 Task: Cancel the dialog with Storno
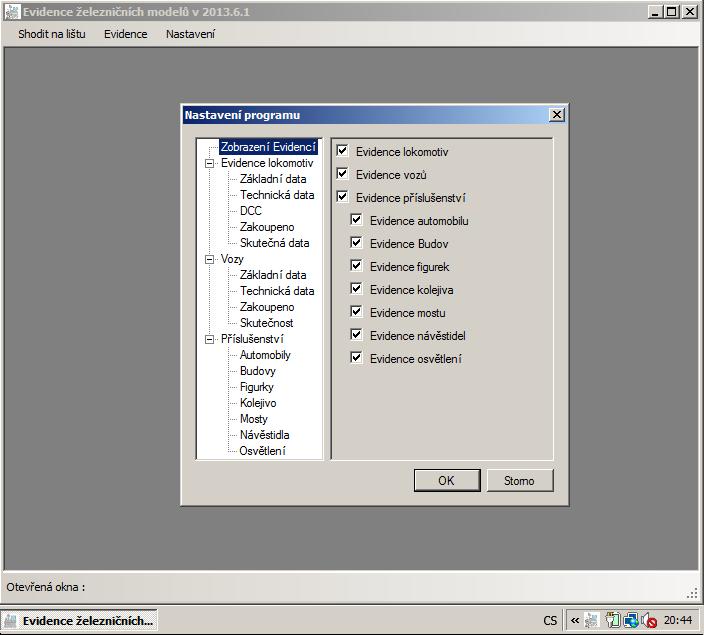point(519,481)
